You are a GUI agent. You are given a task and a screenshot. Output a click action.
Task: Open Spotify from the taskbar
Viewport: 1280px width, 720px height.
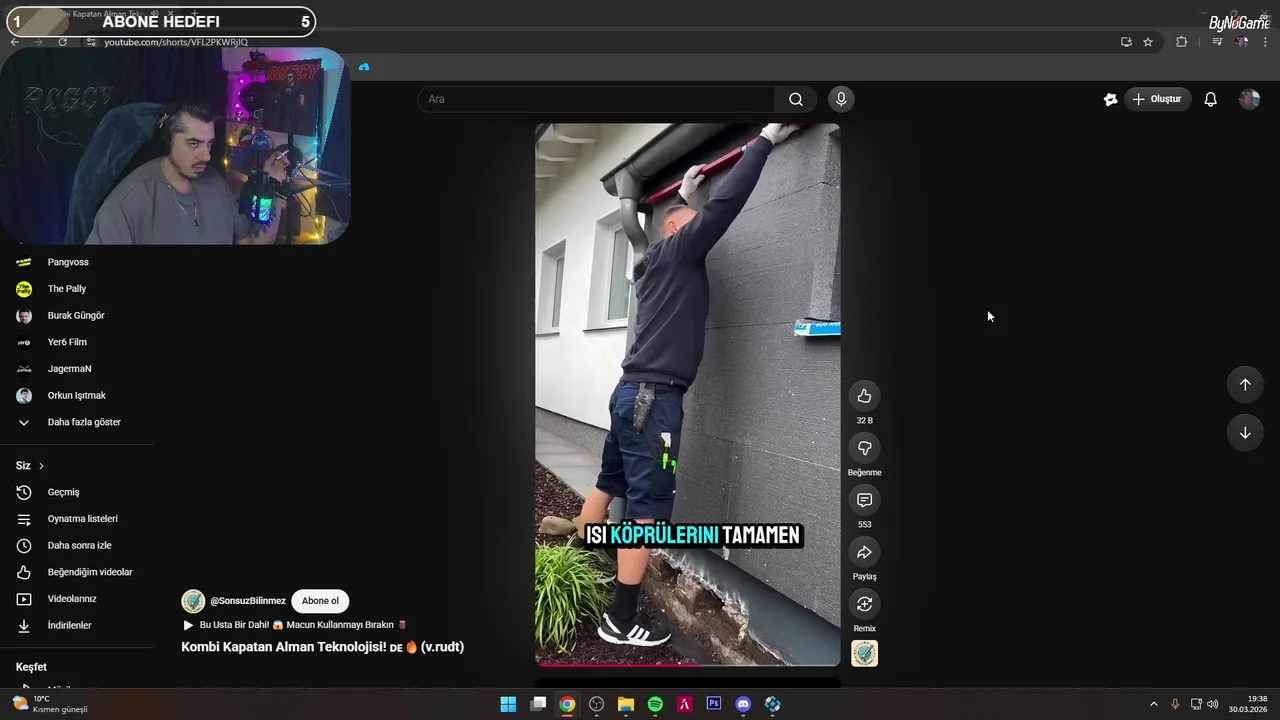click(655, 704)
